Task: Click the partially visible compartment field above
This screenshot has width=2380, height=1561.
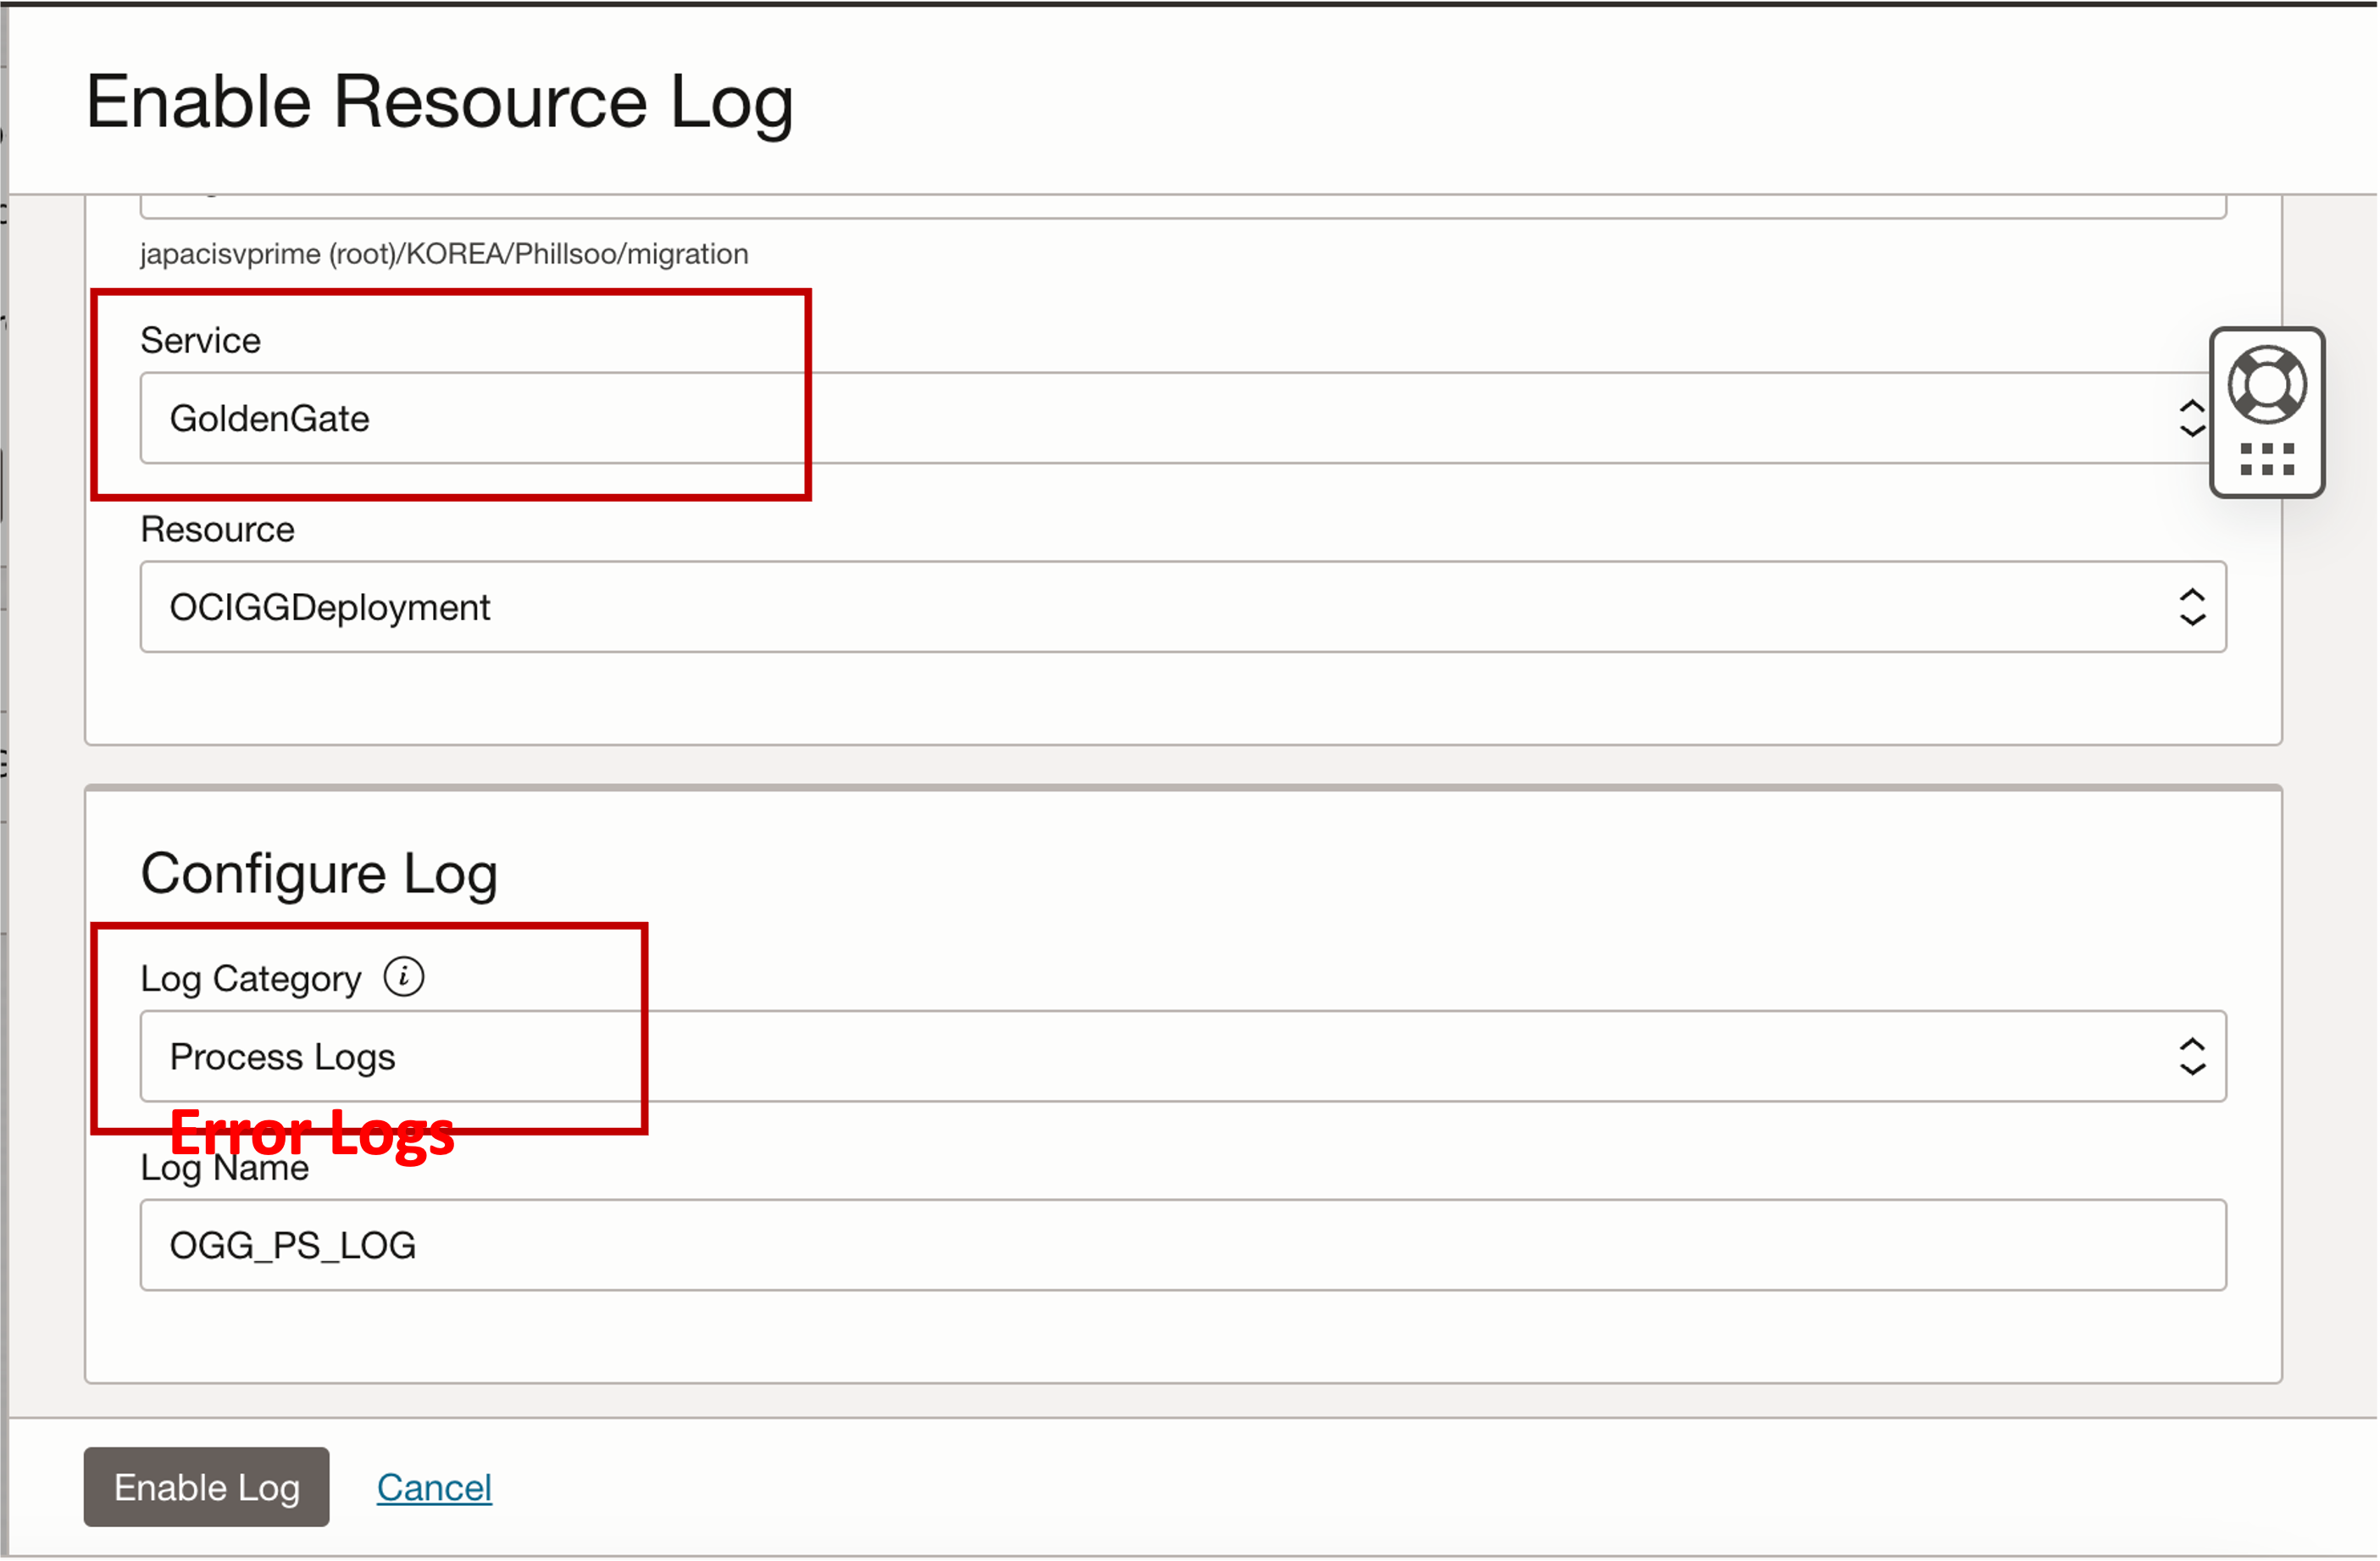Action: [1183, 207]
